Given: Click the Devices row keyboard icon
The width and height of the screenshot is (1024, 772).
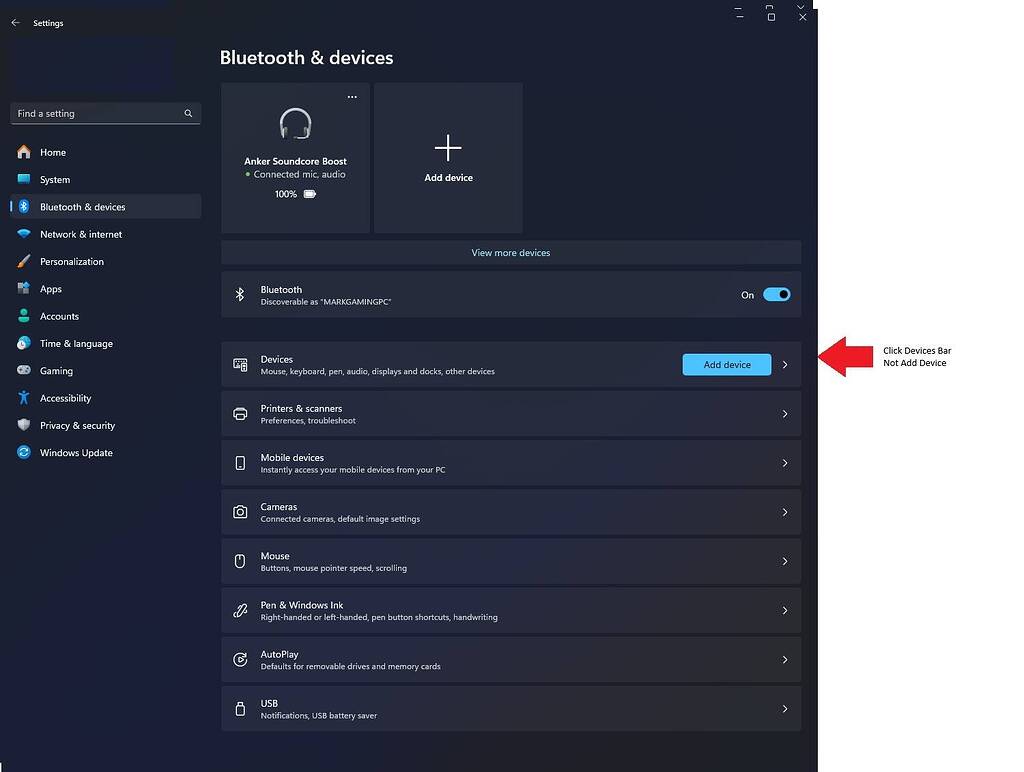Looking at the screenshot, I should point(240,364).
